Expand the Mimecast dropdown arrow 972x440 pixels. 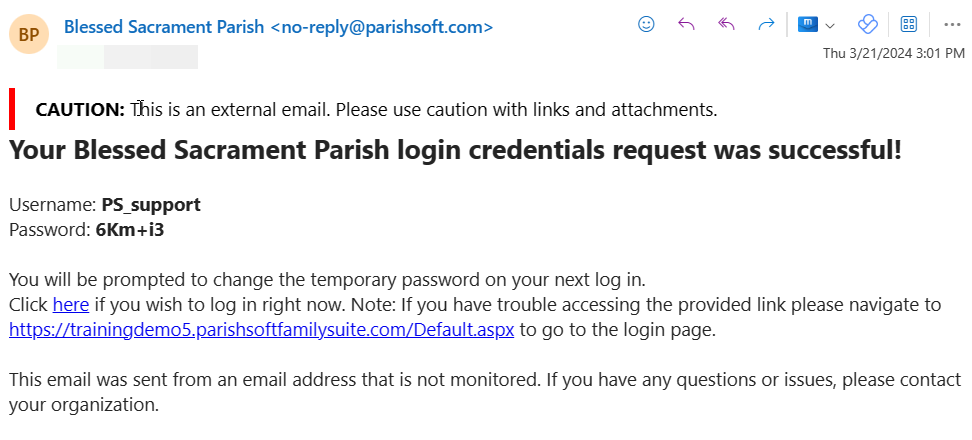[x=831, y=25]
